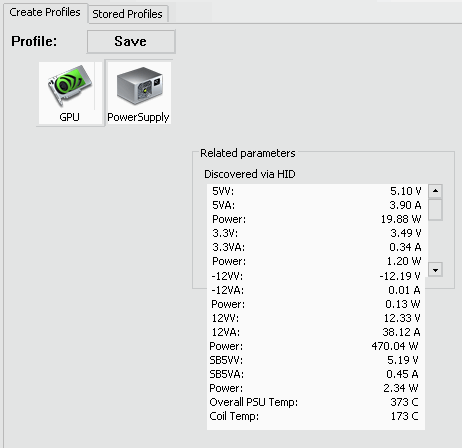Select the -12VV voltage row

click(x=316, y=276)
